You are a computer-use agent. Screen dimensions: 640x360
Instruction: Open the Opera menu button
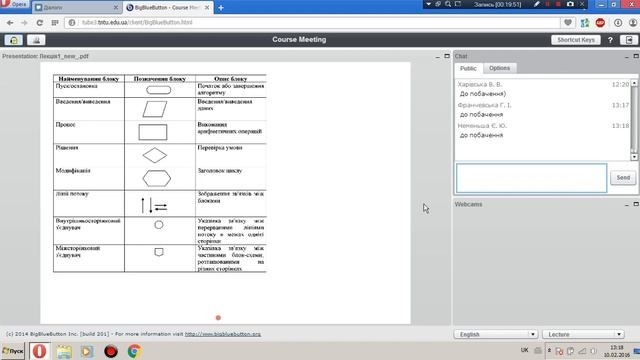[14, 4]
